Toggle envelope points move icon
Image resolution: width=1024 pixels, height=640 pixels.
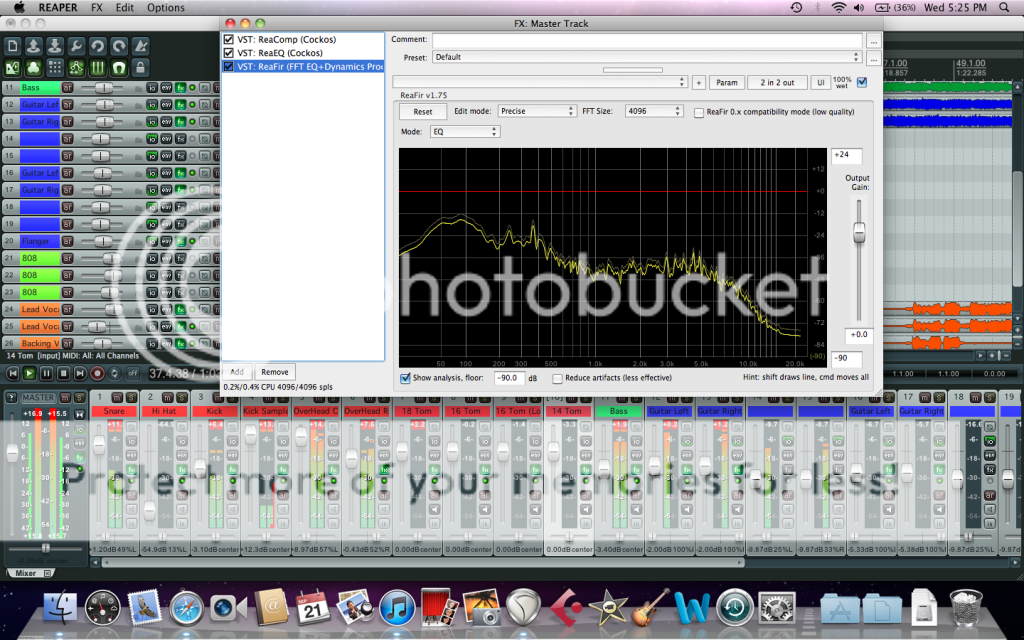tap(76, 67)
